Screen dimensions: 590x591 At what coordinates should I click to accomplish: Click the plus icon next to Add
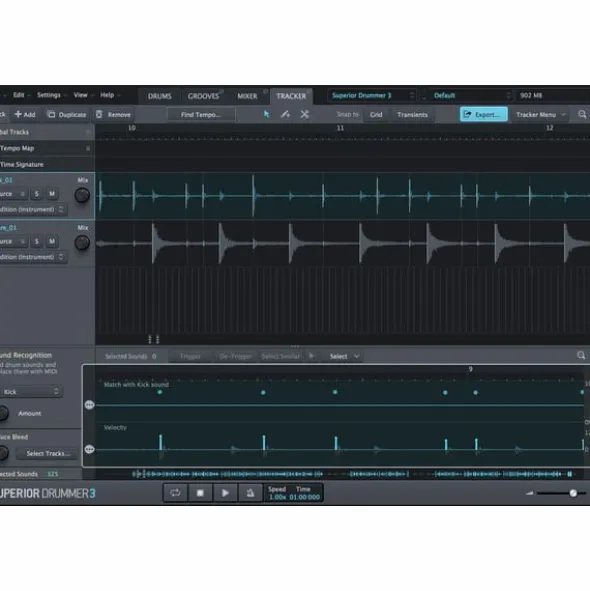point(18,114)
